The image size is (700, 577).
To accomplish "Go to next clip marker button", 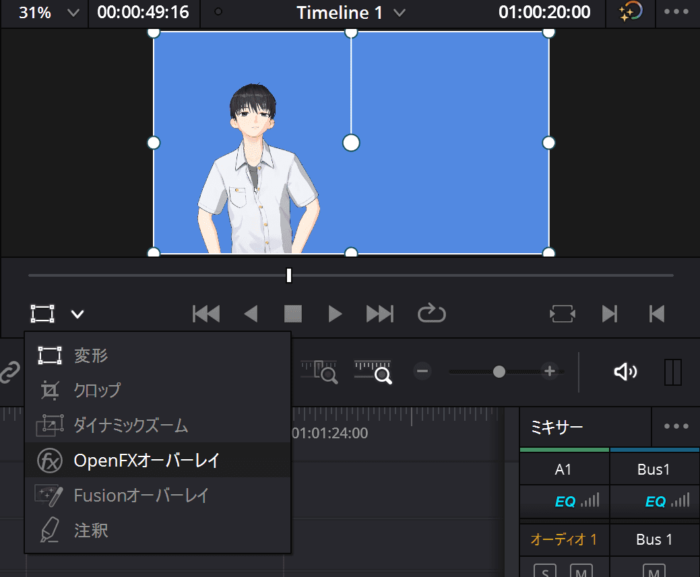I will click(x=609, y=314).
